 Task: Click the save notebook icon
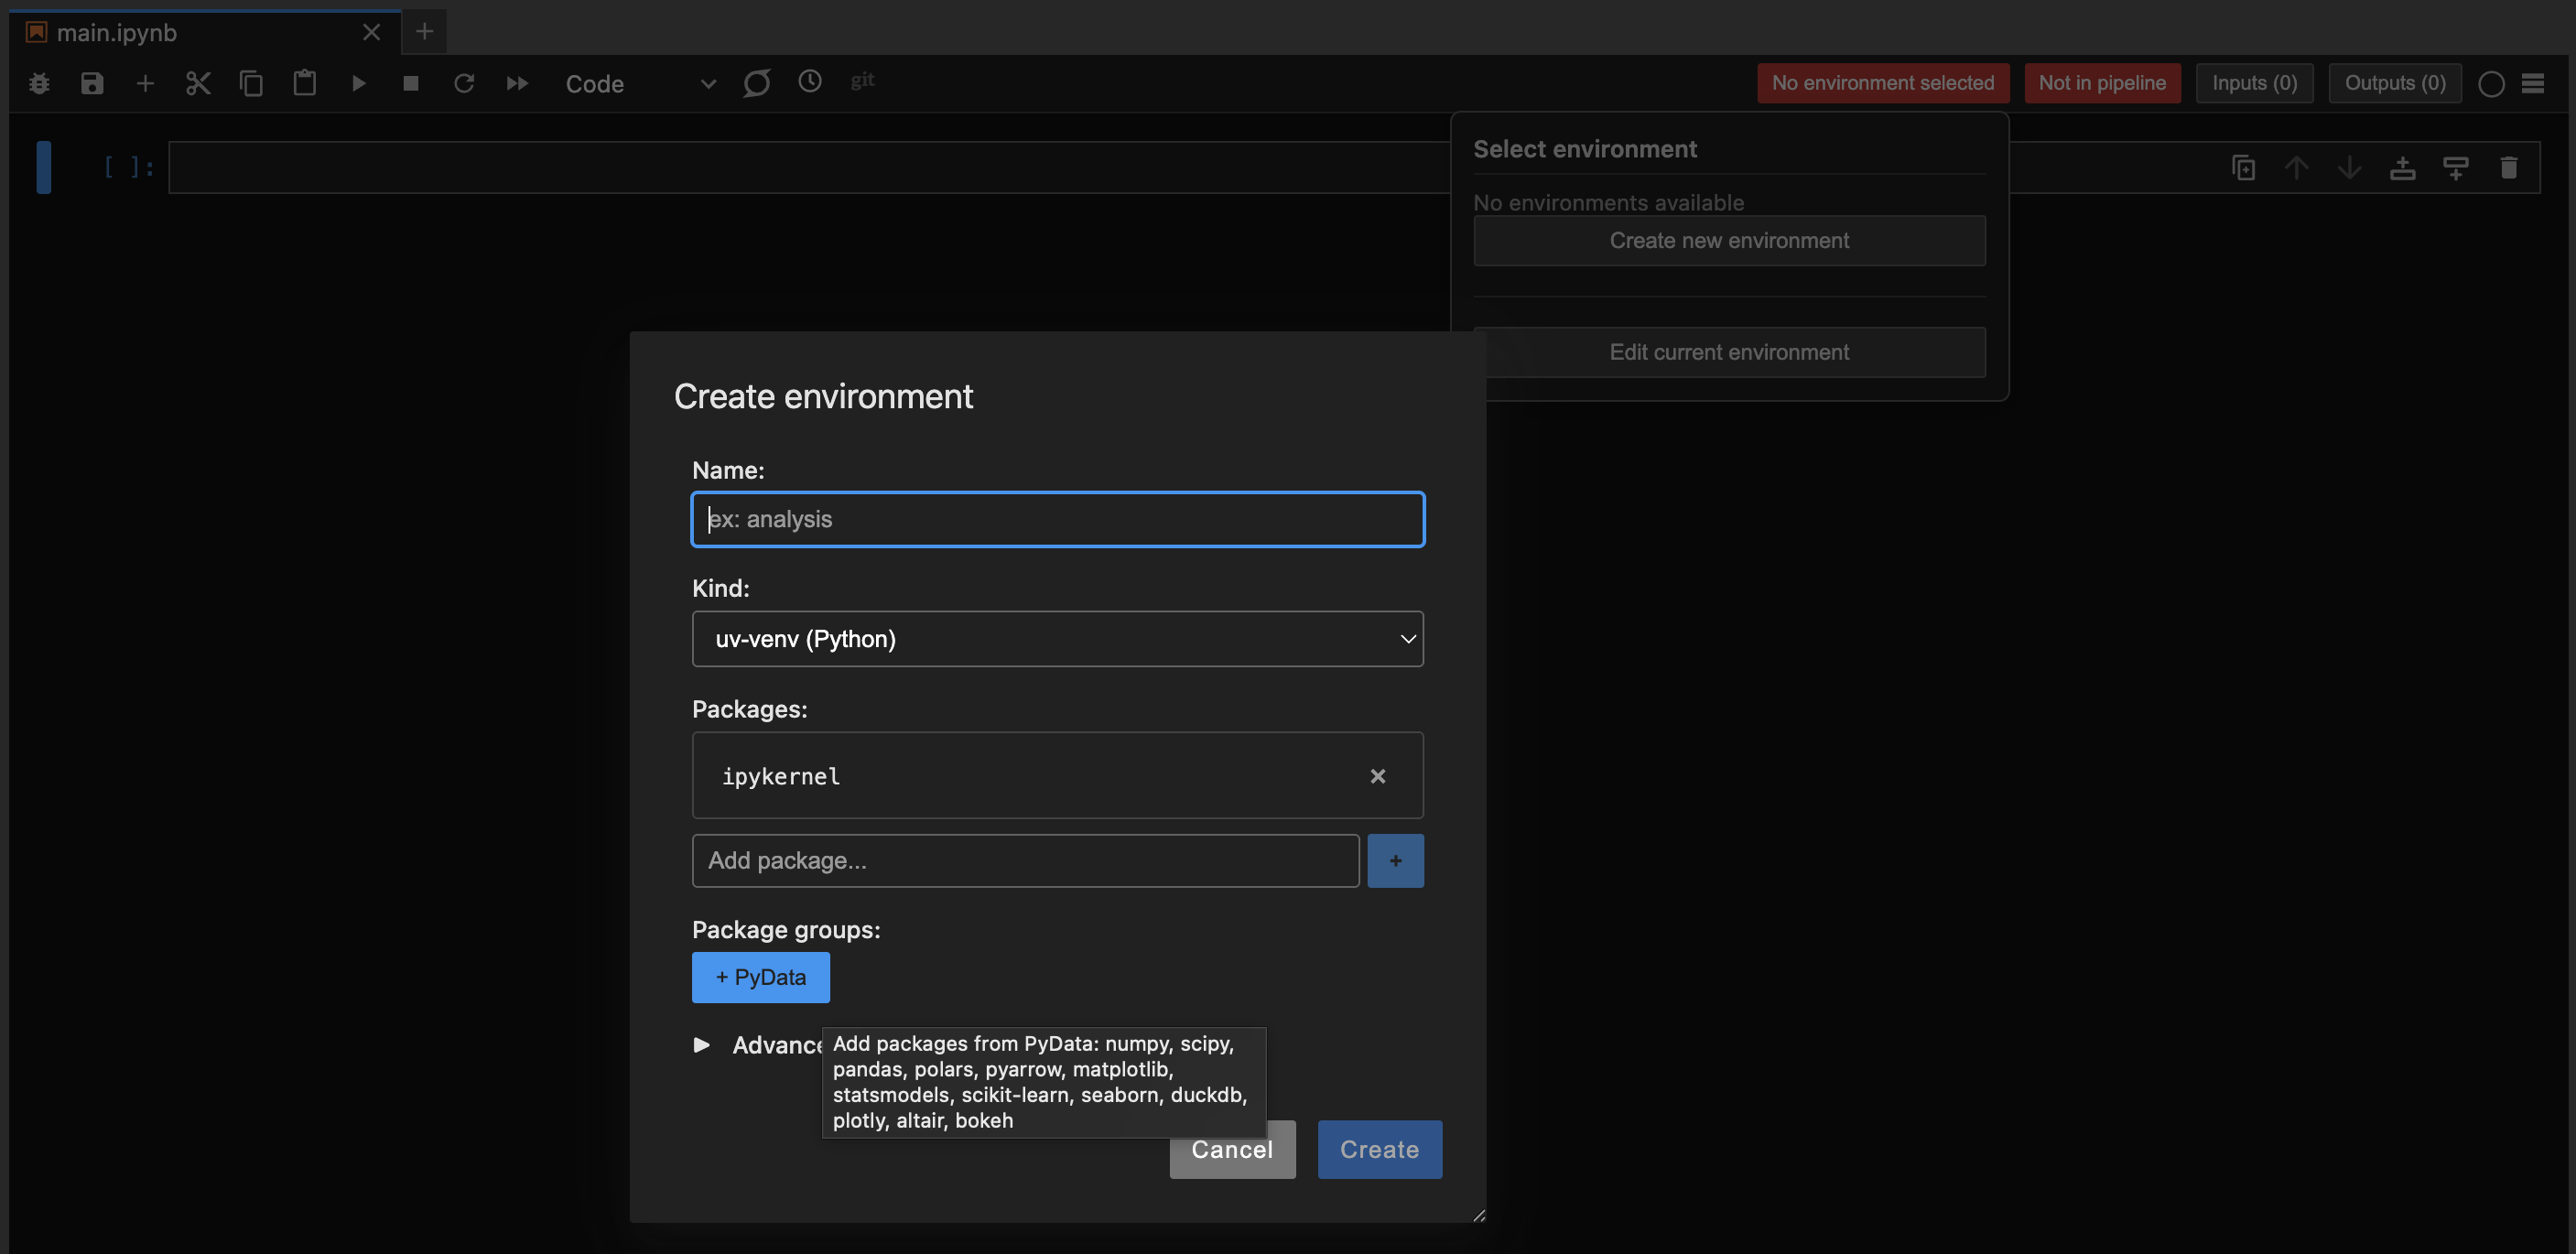[x=92, y=83]
